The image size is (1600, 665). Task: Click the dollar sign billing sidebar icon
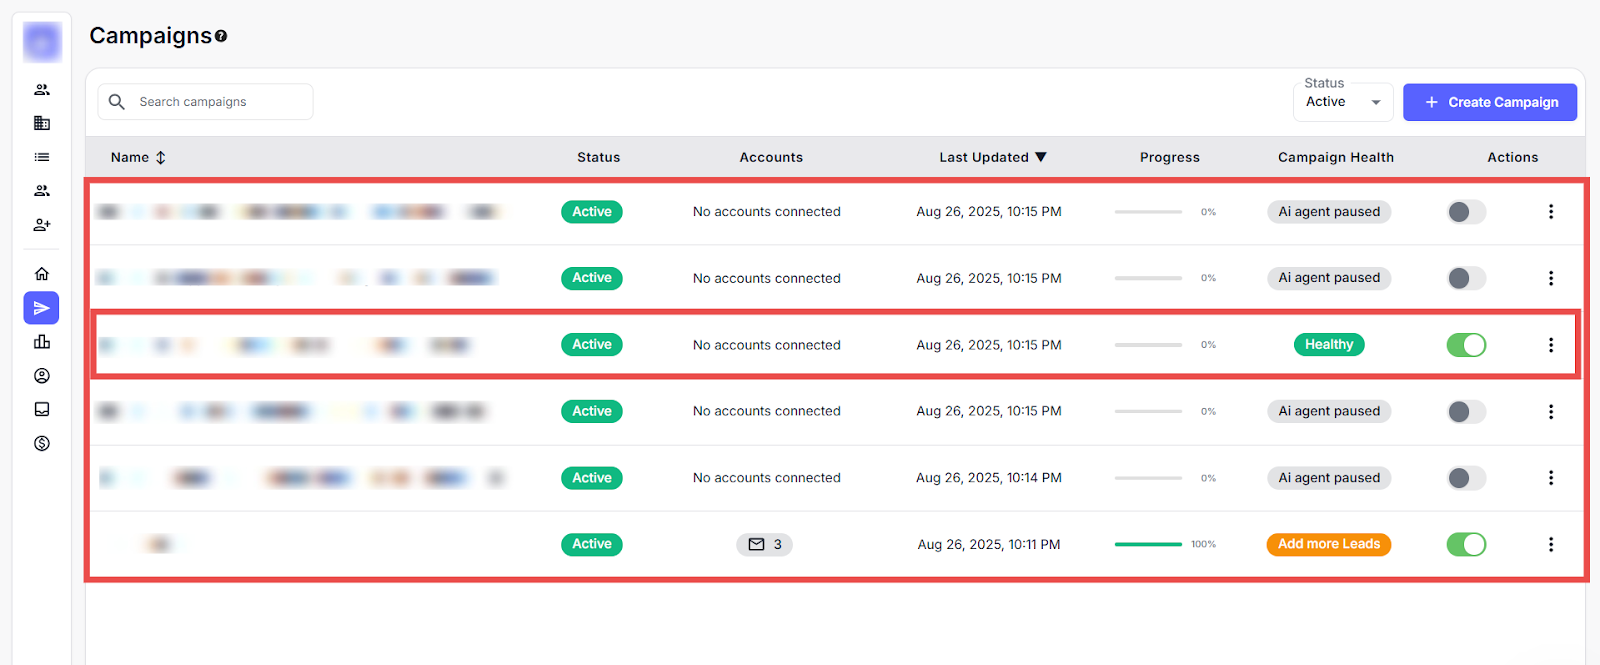point(42,443)
